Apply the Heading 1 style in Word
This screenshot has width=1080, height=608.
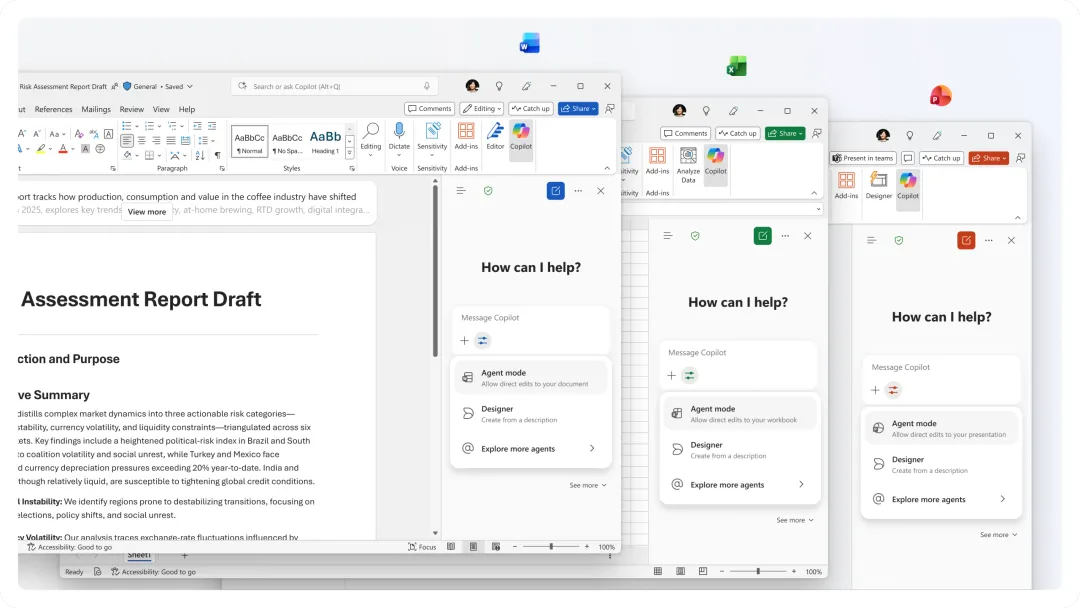325,141
